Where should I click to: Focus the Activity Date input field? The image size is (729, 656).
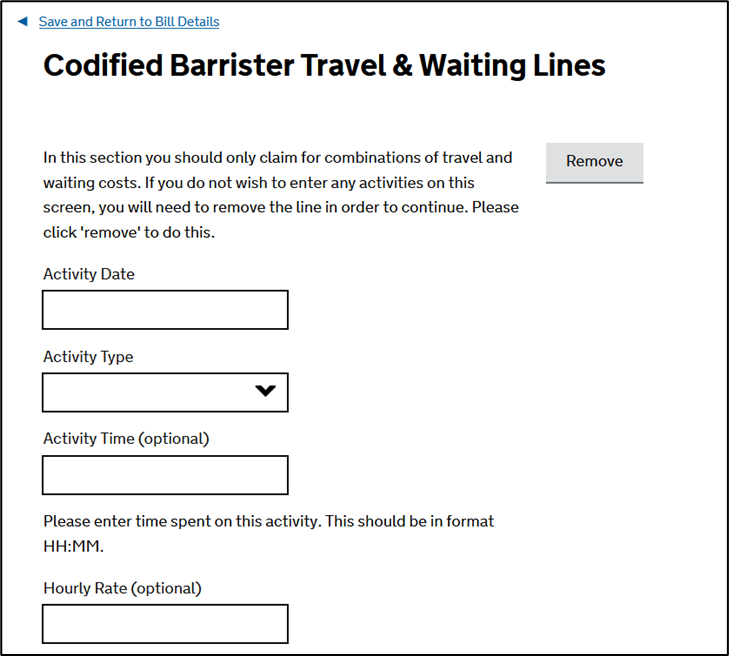(165, 310)
